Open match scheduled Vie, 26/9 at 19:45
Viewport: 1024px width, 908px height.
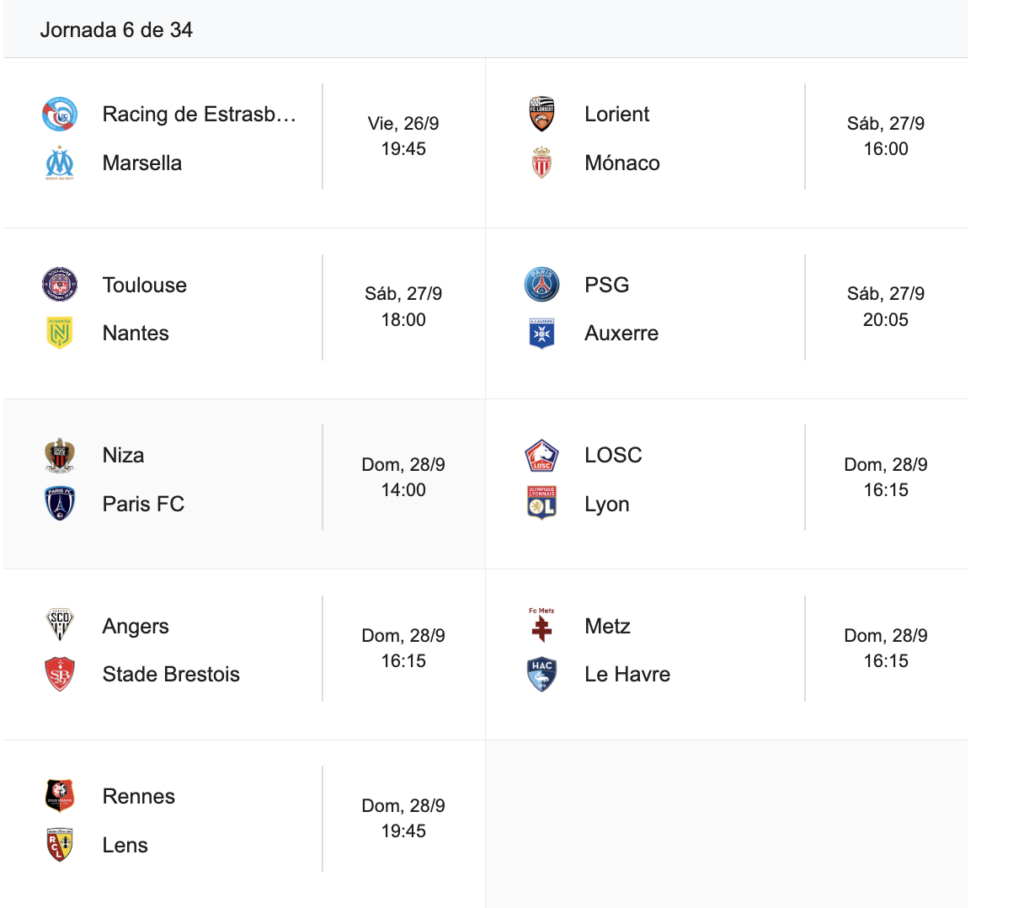(403, 136)
